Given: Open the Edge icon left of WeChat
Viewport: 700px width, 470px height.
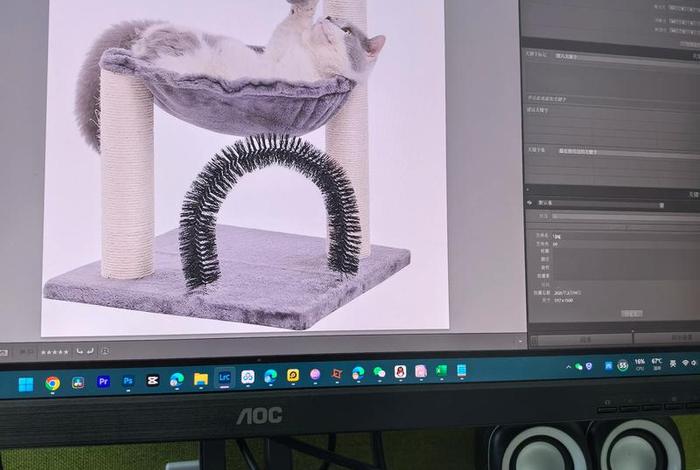Looking at the screenshot, I should click(x=358, y=373).
